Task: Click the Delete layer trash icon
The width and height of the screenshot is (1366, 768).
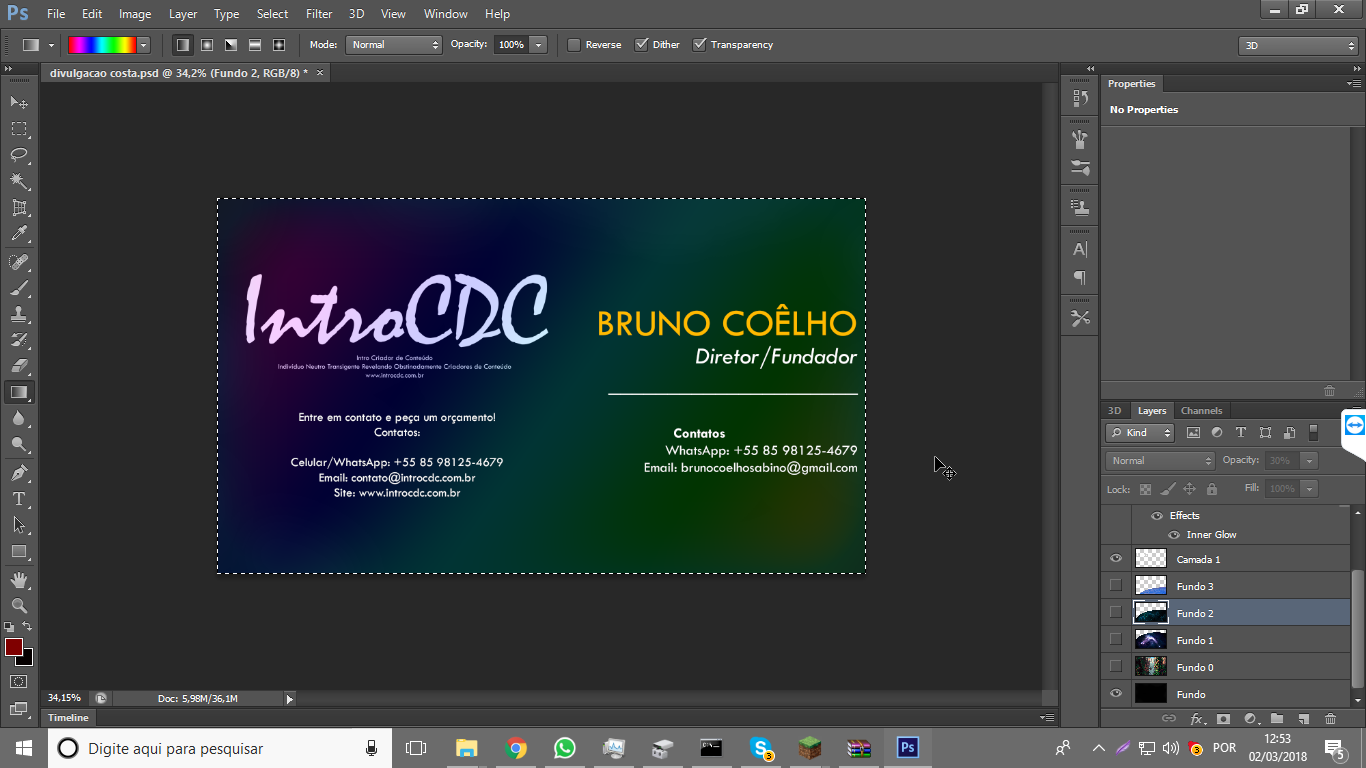Action: pos(1330,718)
